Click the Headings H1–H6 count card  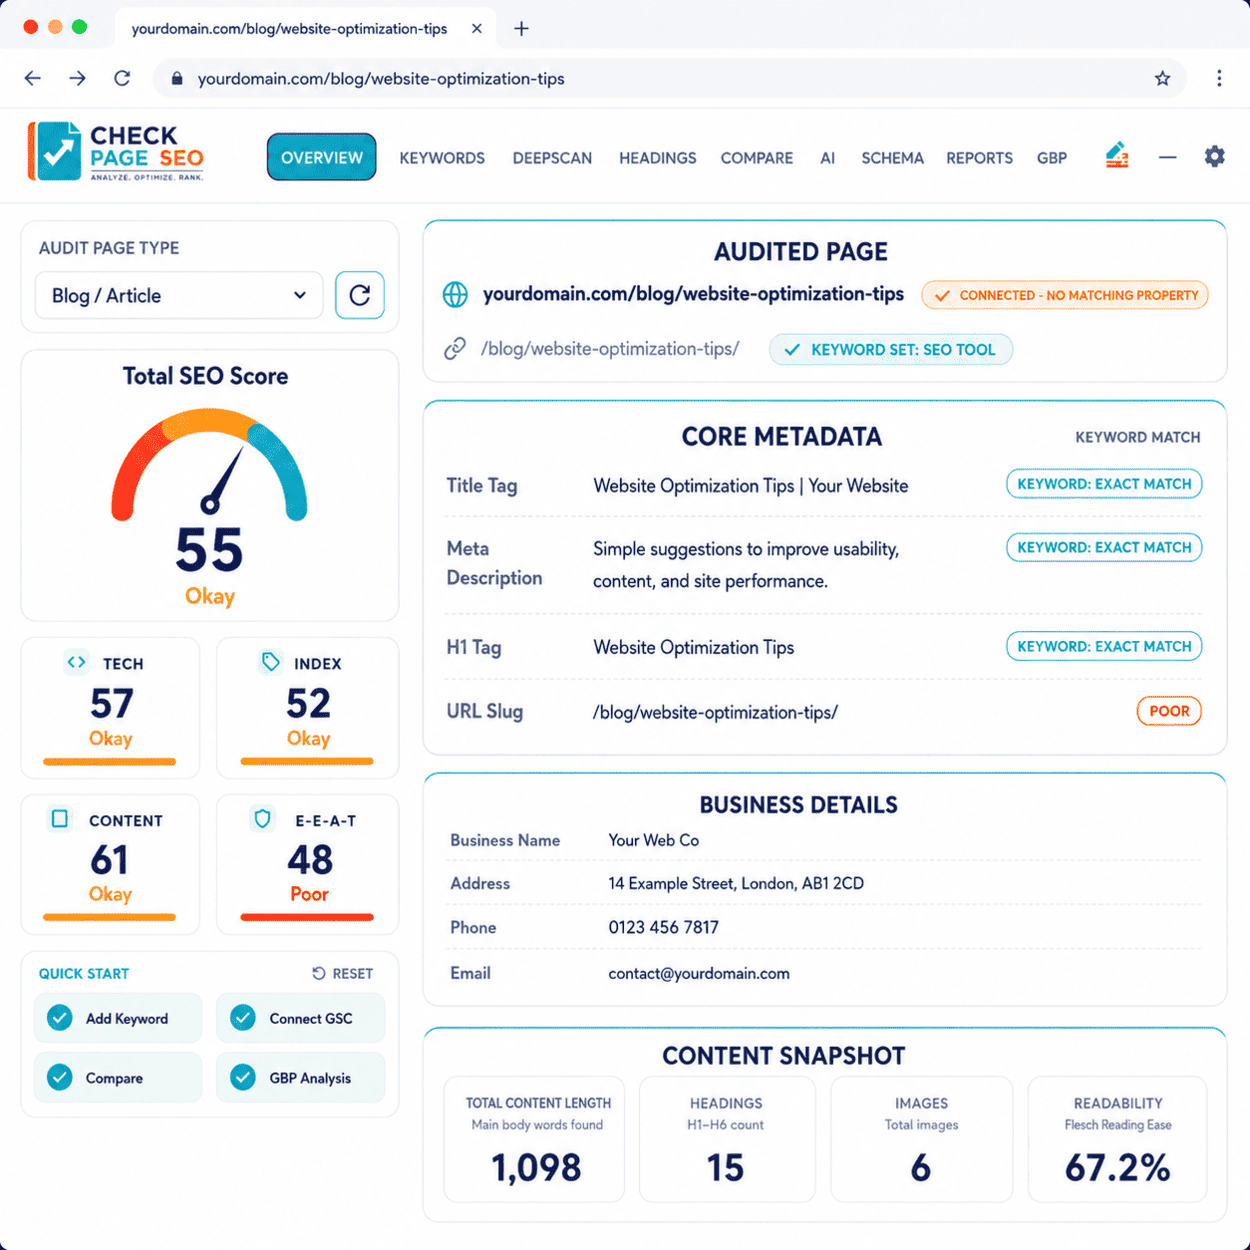[727, 1139]
